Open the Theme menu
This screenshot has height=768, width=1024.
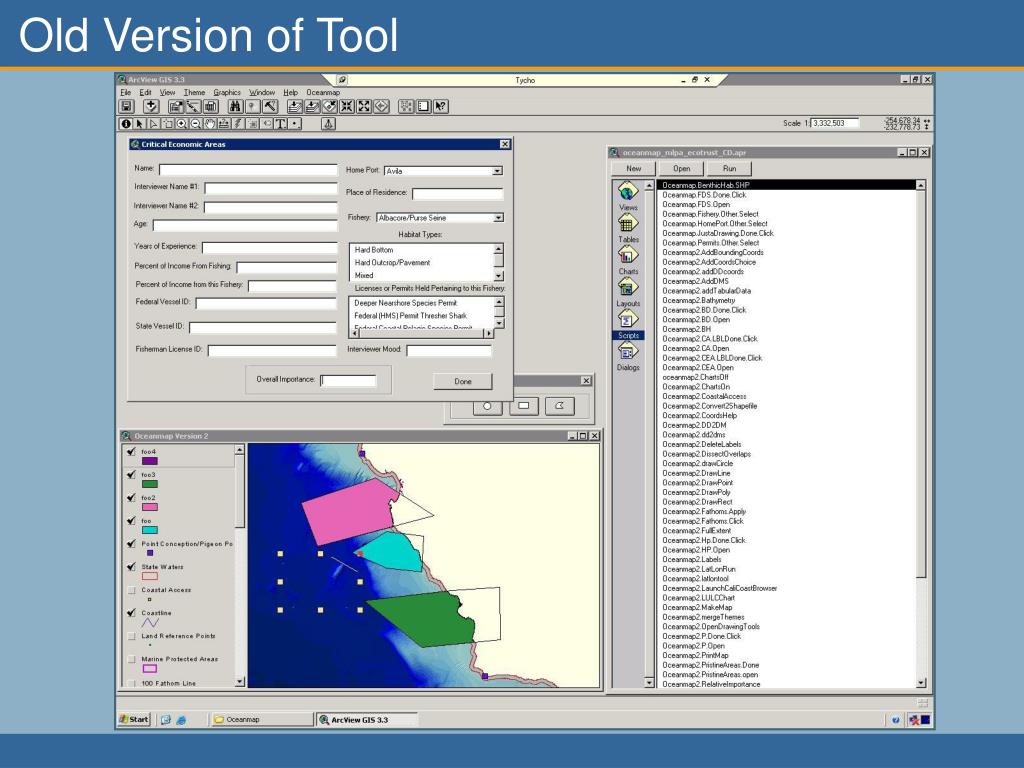[x=194, y=93]
